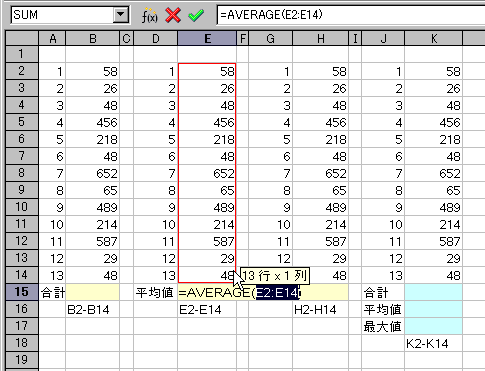The image size is (485, 371).
Task: Select column B header
Action: click(93, 39)
